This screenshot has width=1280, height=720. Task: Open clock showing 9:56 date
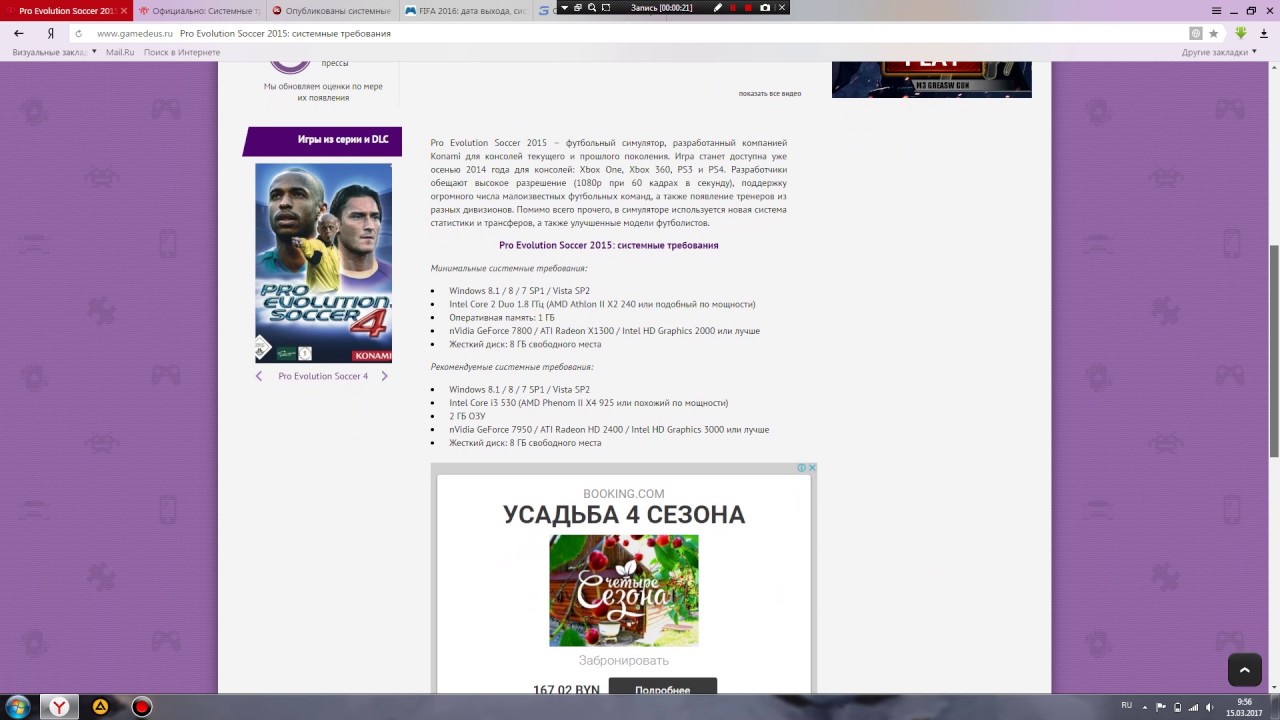point(1244,707)
